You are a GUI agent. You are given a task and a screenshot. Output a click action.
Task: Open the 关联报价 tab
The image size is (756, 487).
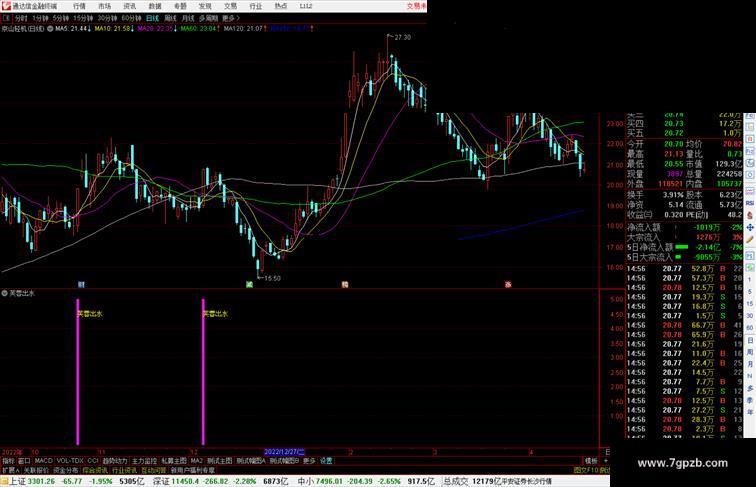click(x=36, y=470)
